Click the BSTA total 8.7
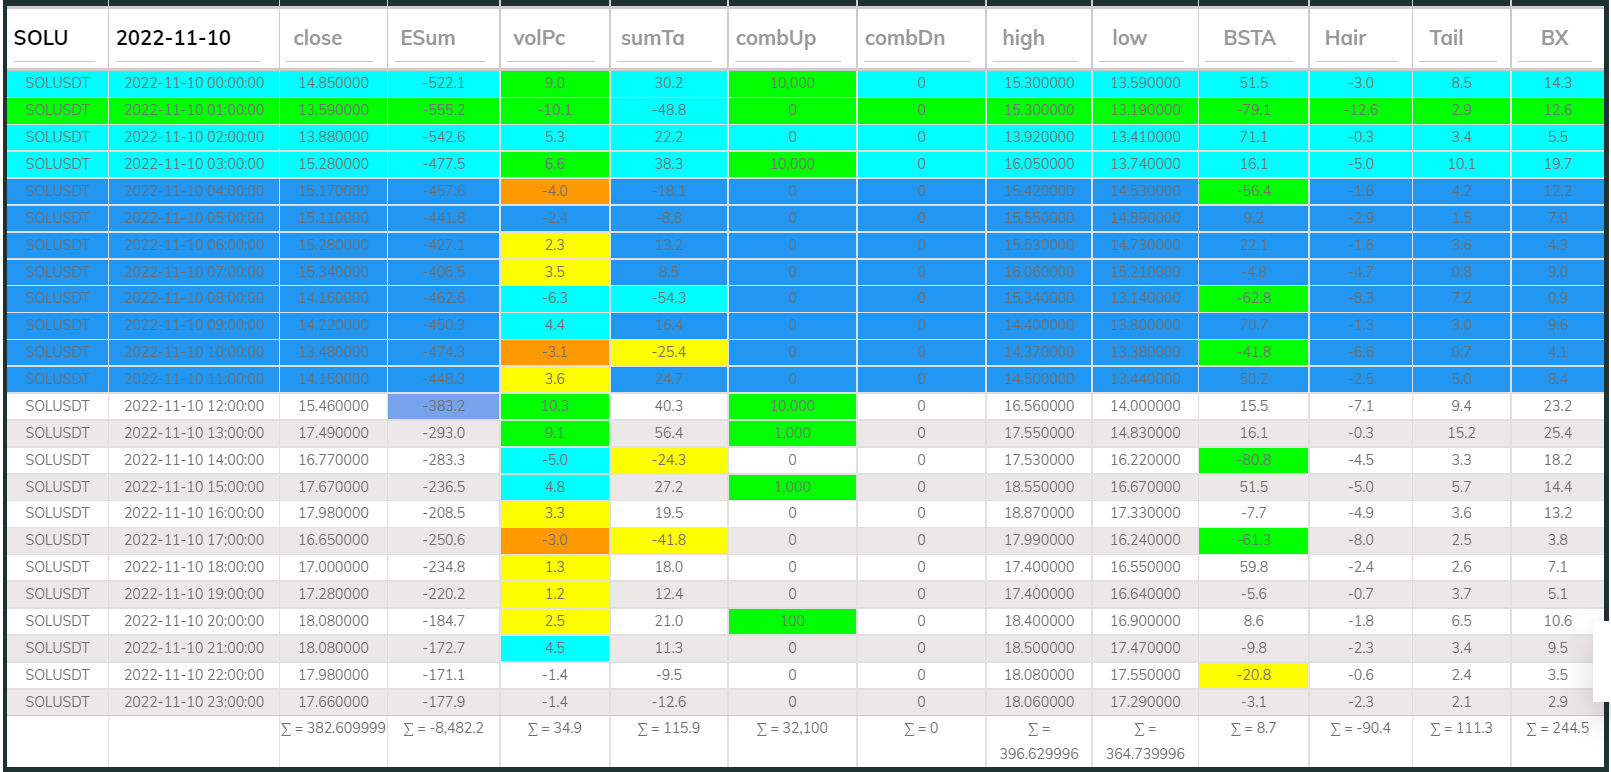Screen dimensions: 1611x772 [1254, 728]
